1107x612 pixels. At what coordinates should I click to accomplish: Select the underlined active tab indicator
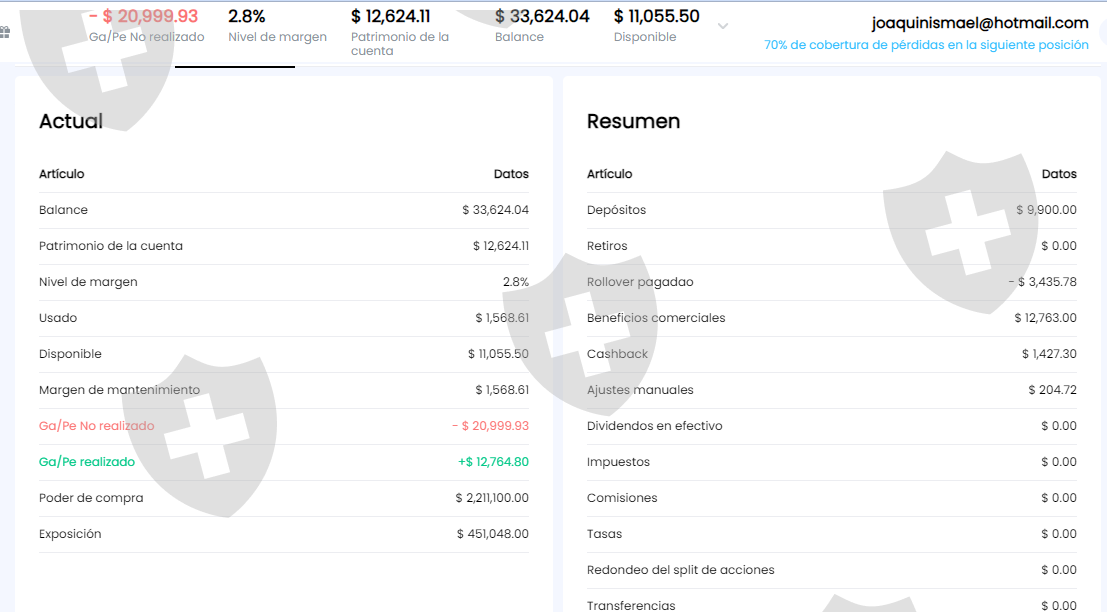click(235, 66)
